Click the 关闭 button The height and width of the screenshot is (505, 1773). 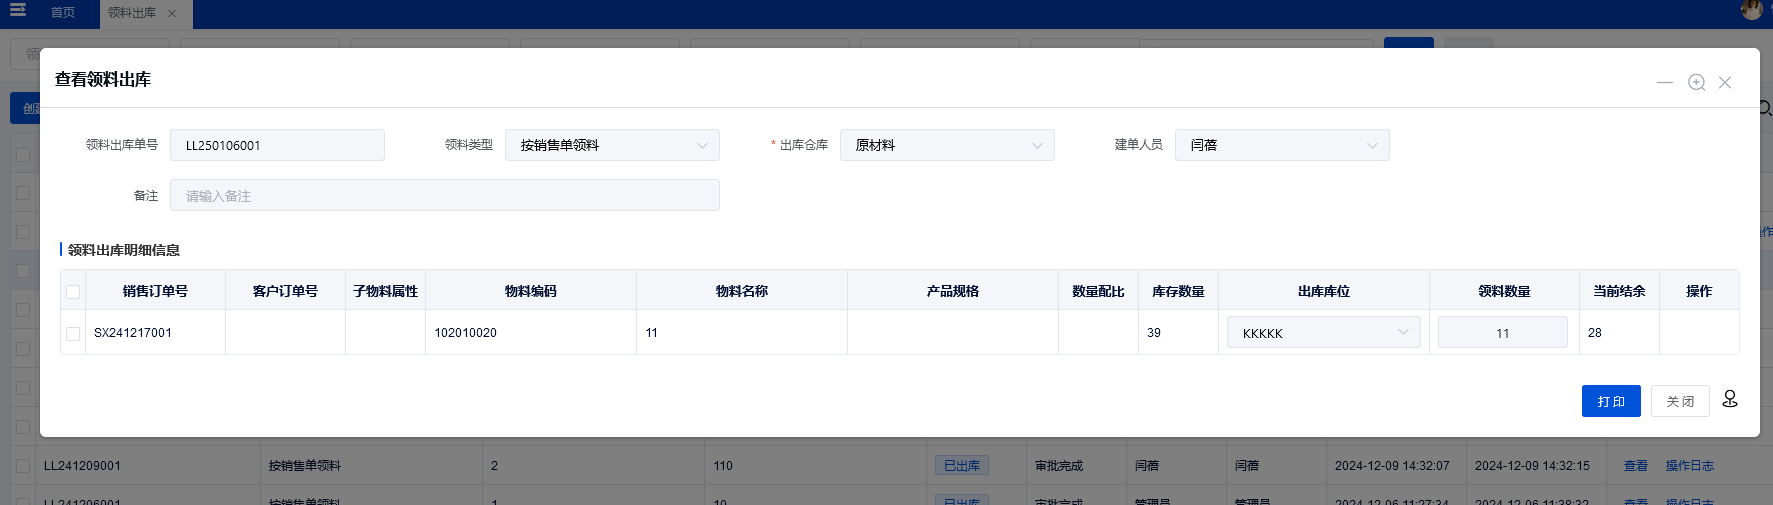[x=1680, y=401]
